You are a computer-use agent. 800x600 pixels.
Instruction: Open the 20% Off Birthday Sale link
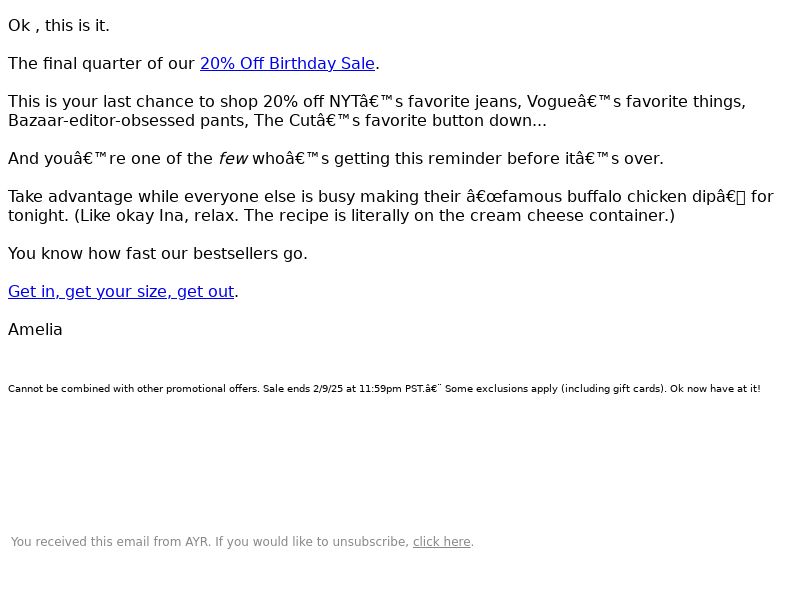[287, 64]
